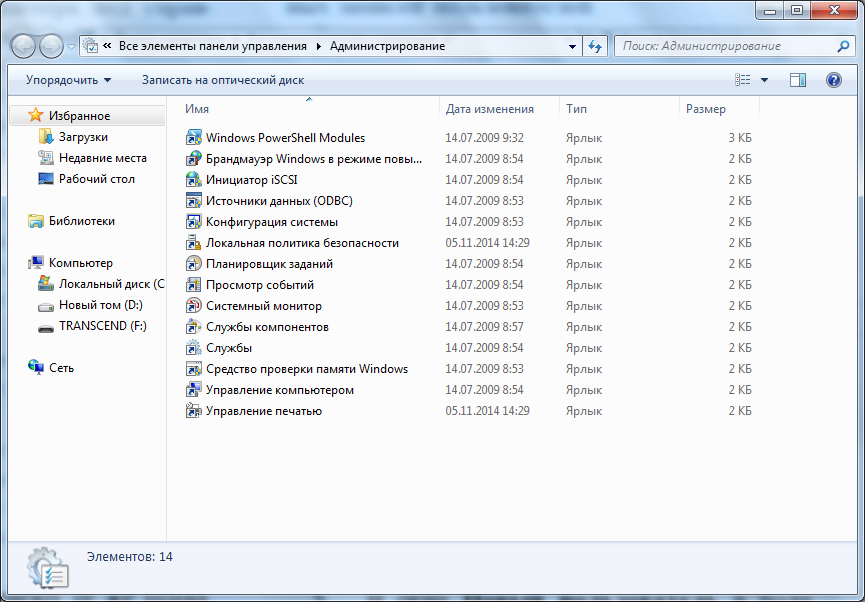The image size is (865, 602).
Task: Click the Все элементы панели управления breadcrumb
Action: pyautogui.click(x=213, y=46)
